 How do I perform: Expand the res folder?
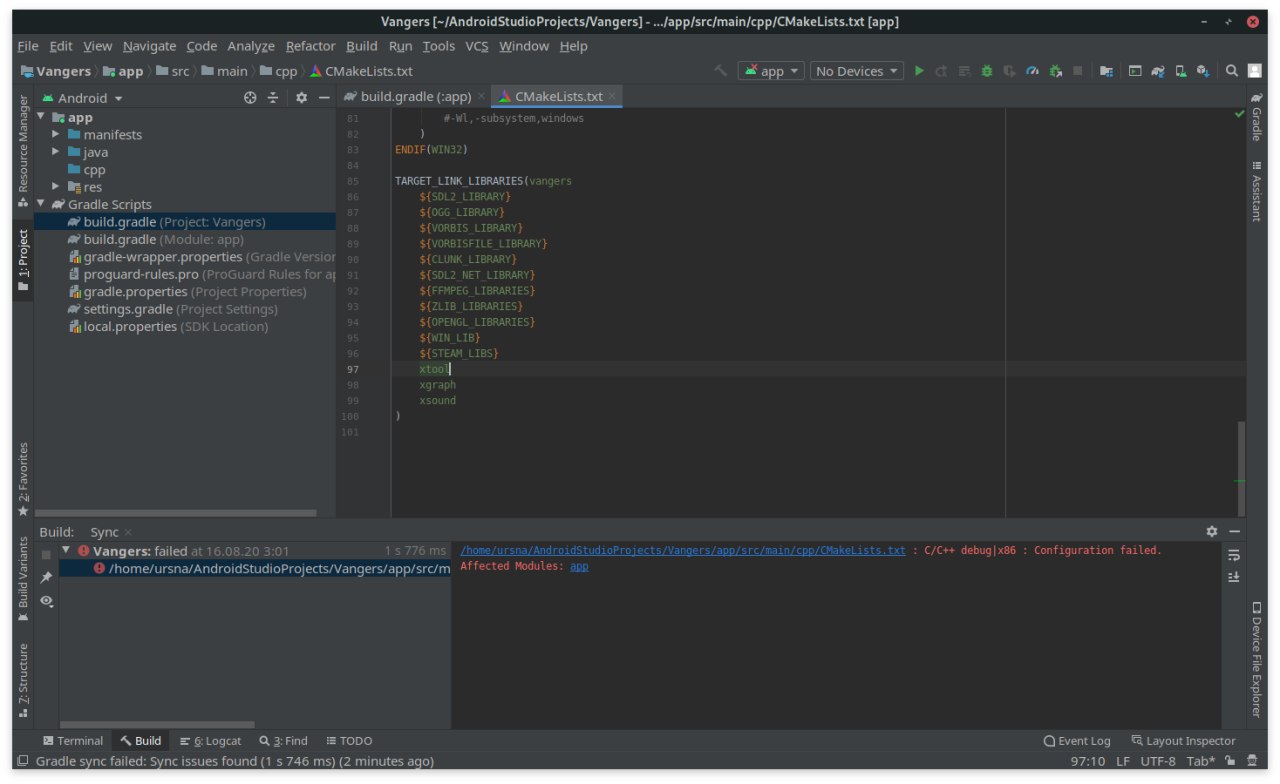coord(57,187)
